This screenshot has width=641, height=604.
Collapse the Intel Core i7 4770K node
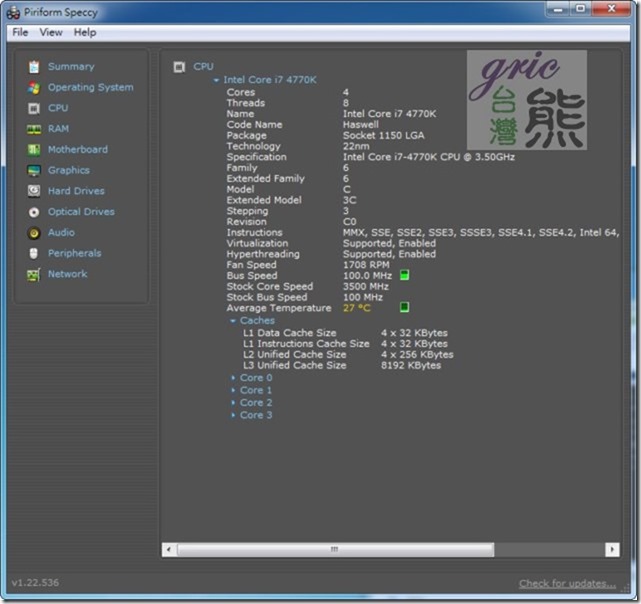[x=217, y=80]
